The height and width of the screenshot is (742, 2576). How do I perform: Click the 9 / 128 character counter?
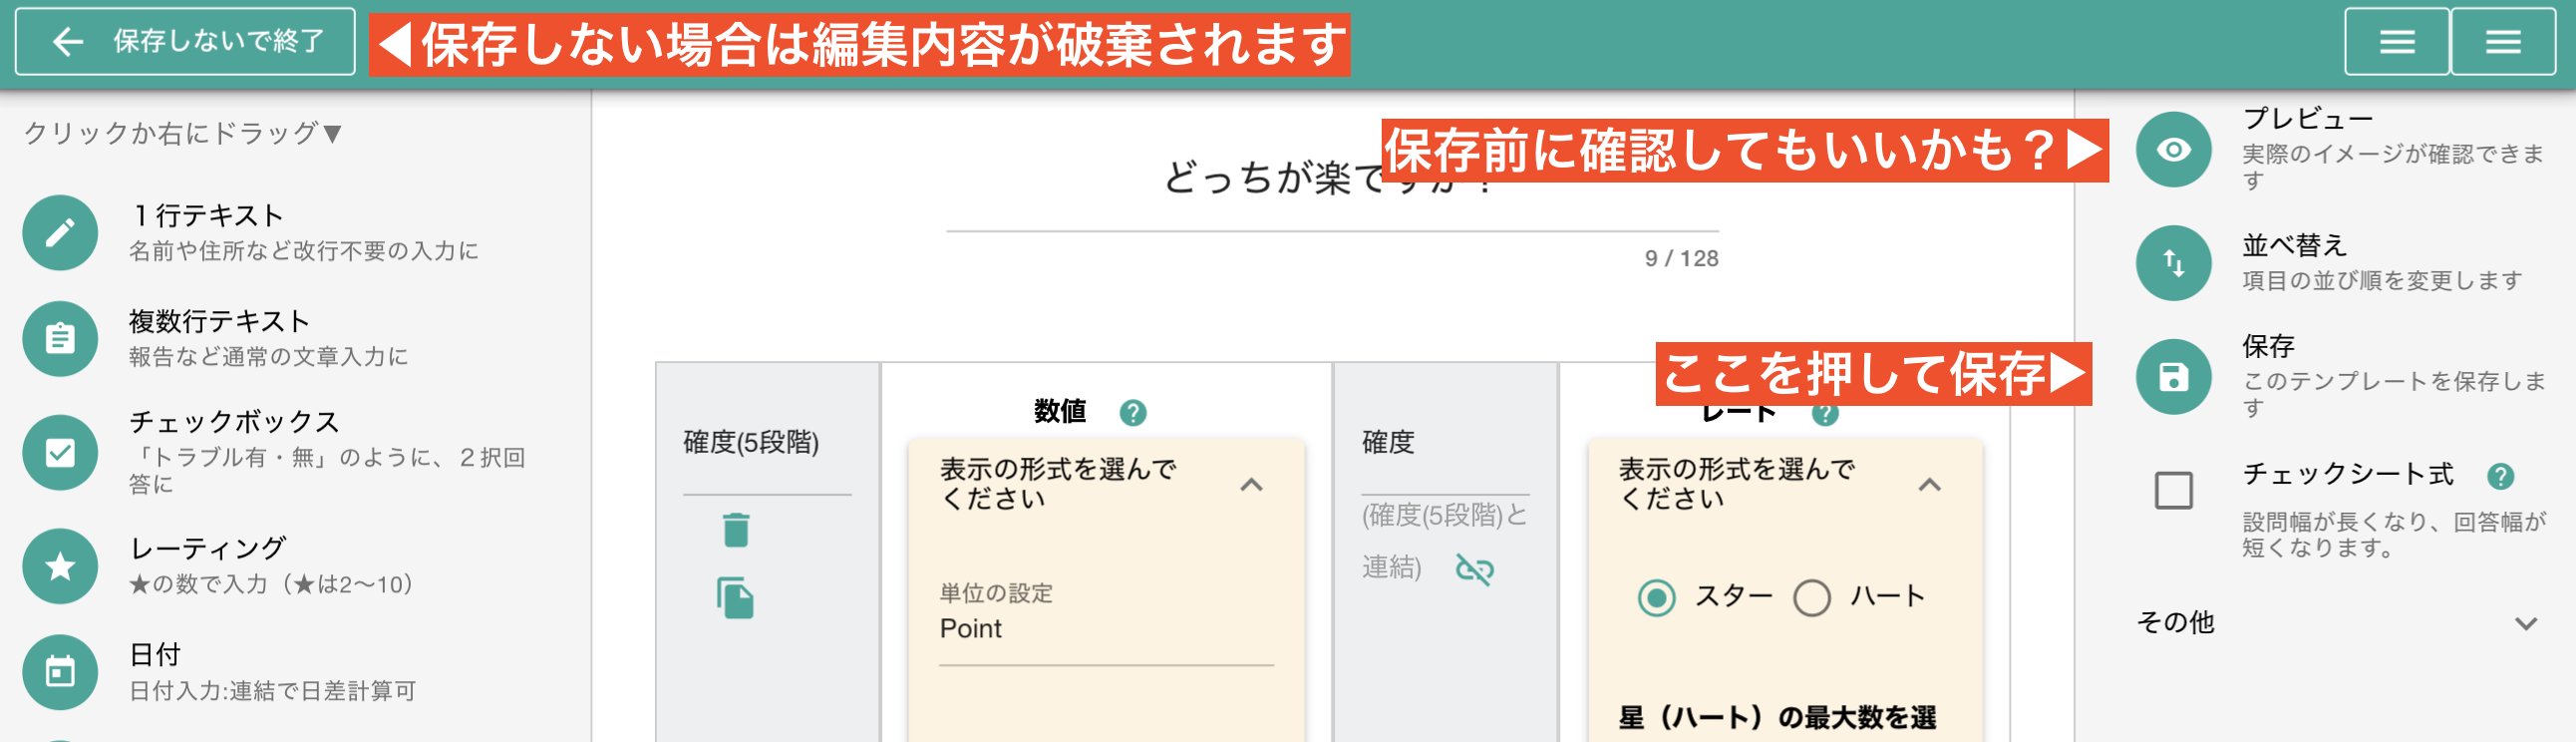[1681, 259]
